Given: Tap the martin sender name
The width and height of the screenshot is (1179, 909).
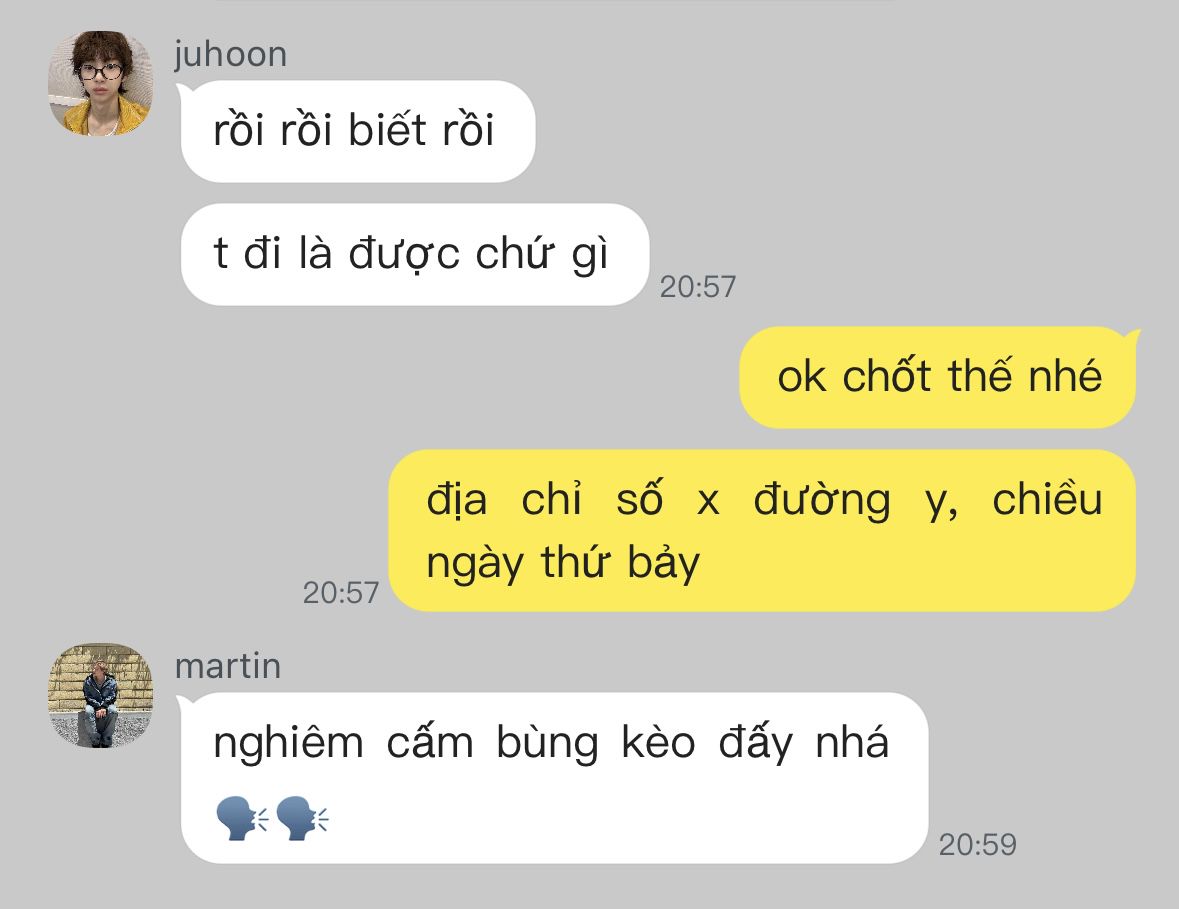Looking at the screenshot, I should 228,666.
